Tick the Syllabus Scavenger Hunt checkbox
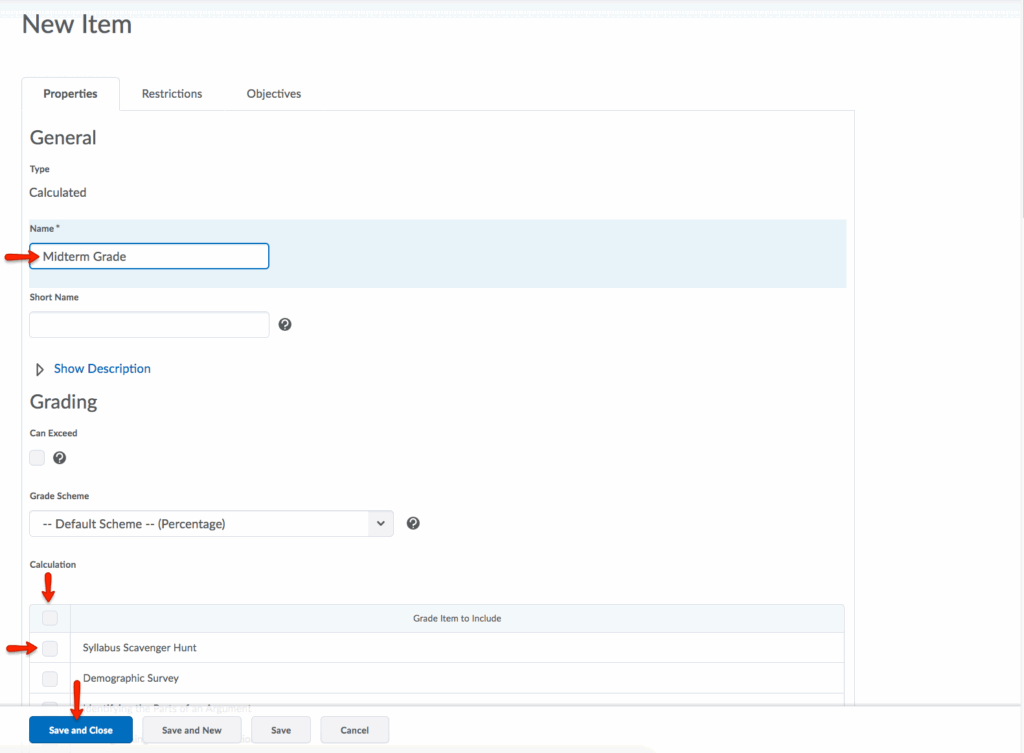The image size is (1024, 753). 50,648
